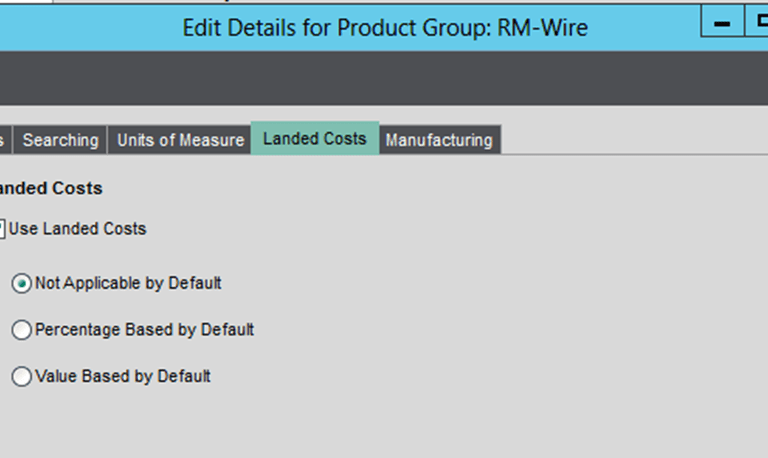Click the Value Based by Default label
The height and width of the screenshot is (458, 768).
pos(123,376)
